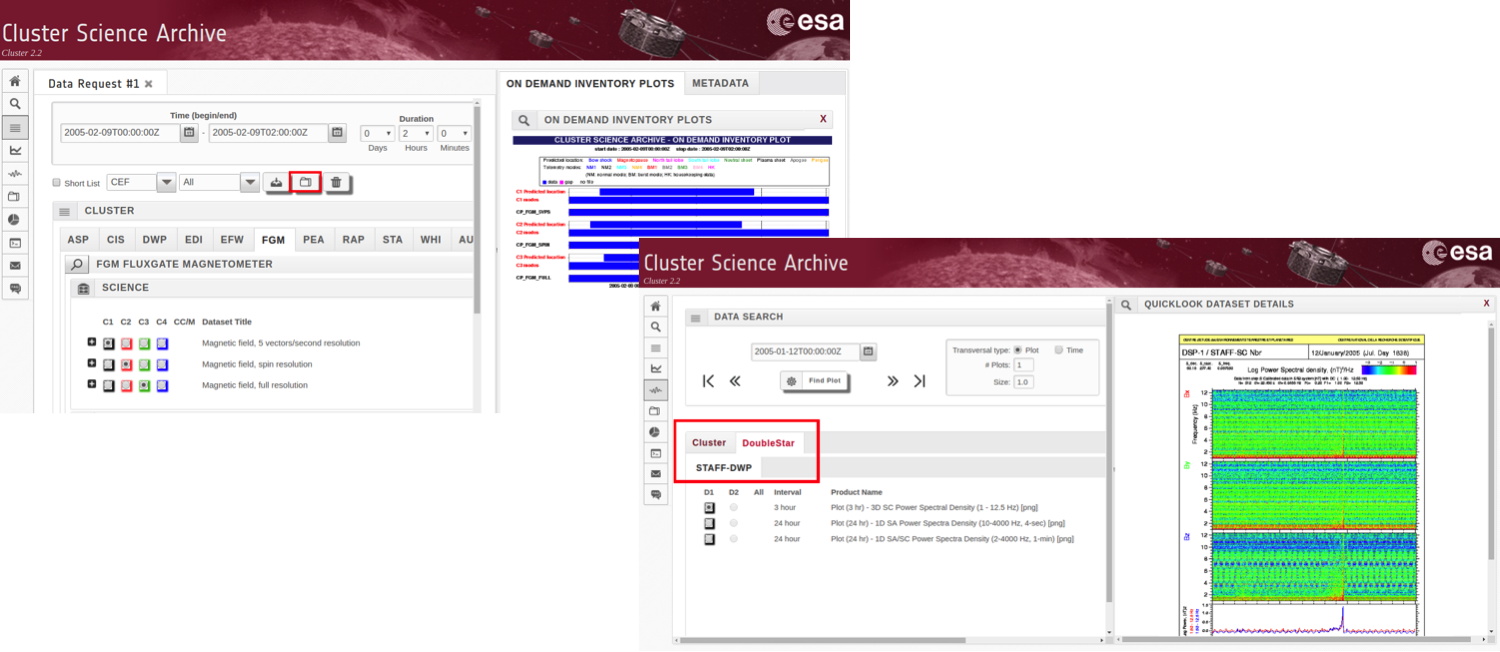The height and width of the screenshot is (652, 1500).
Task: Open the Hours duration dropdown
Action: tap(416, 133)
